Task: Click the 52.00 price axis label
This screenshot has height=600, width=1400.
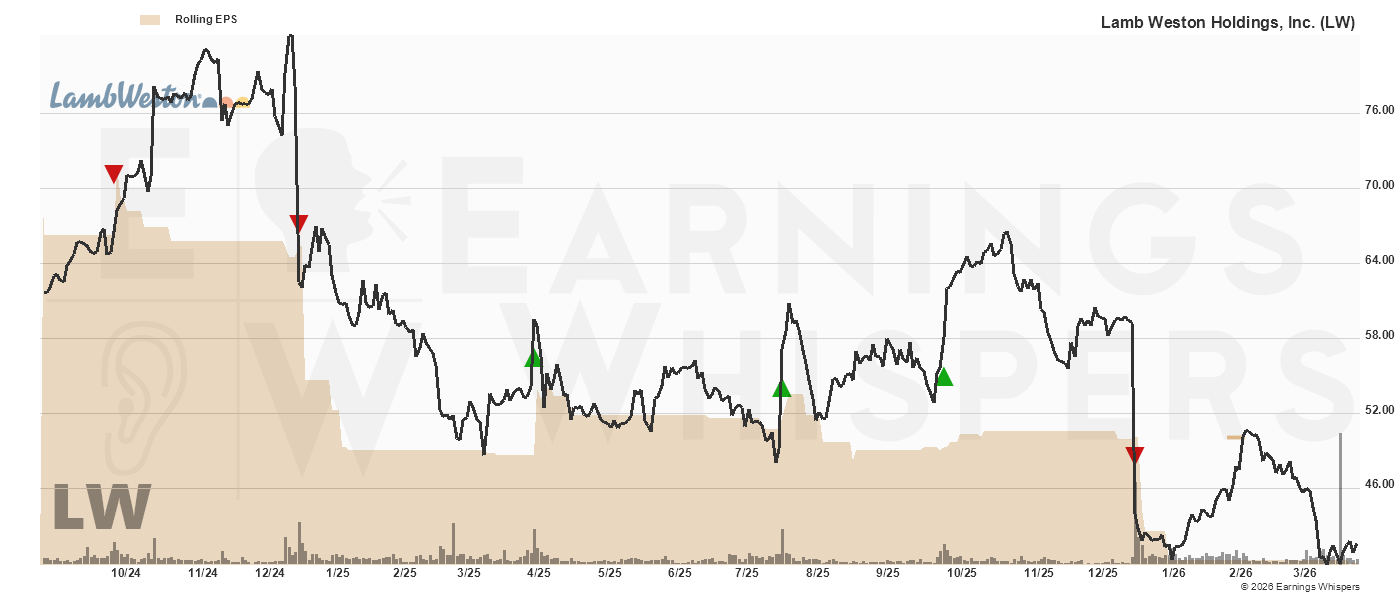Action: 1379,410
